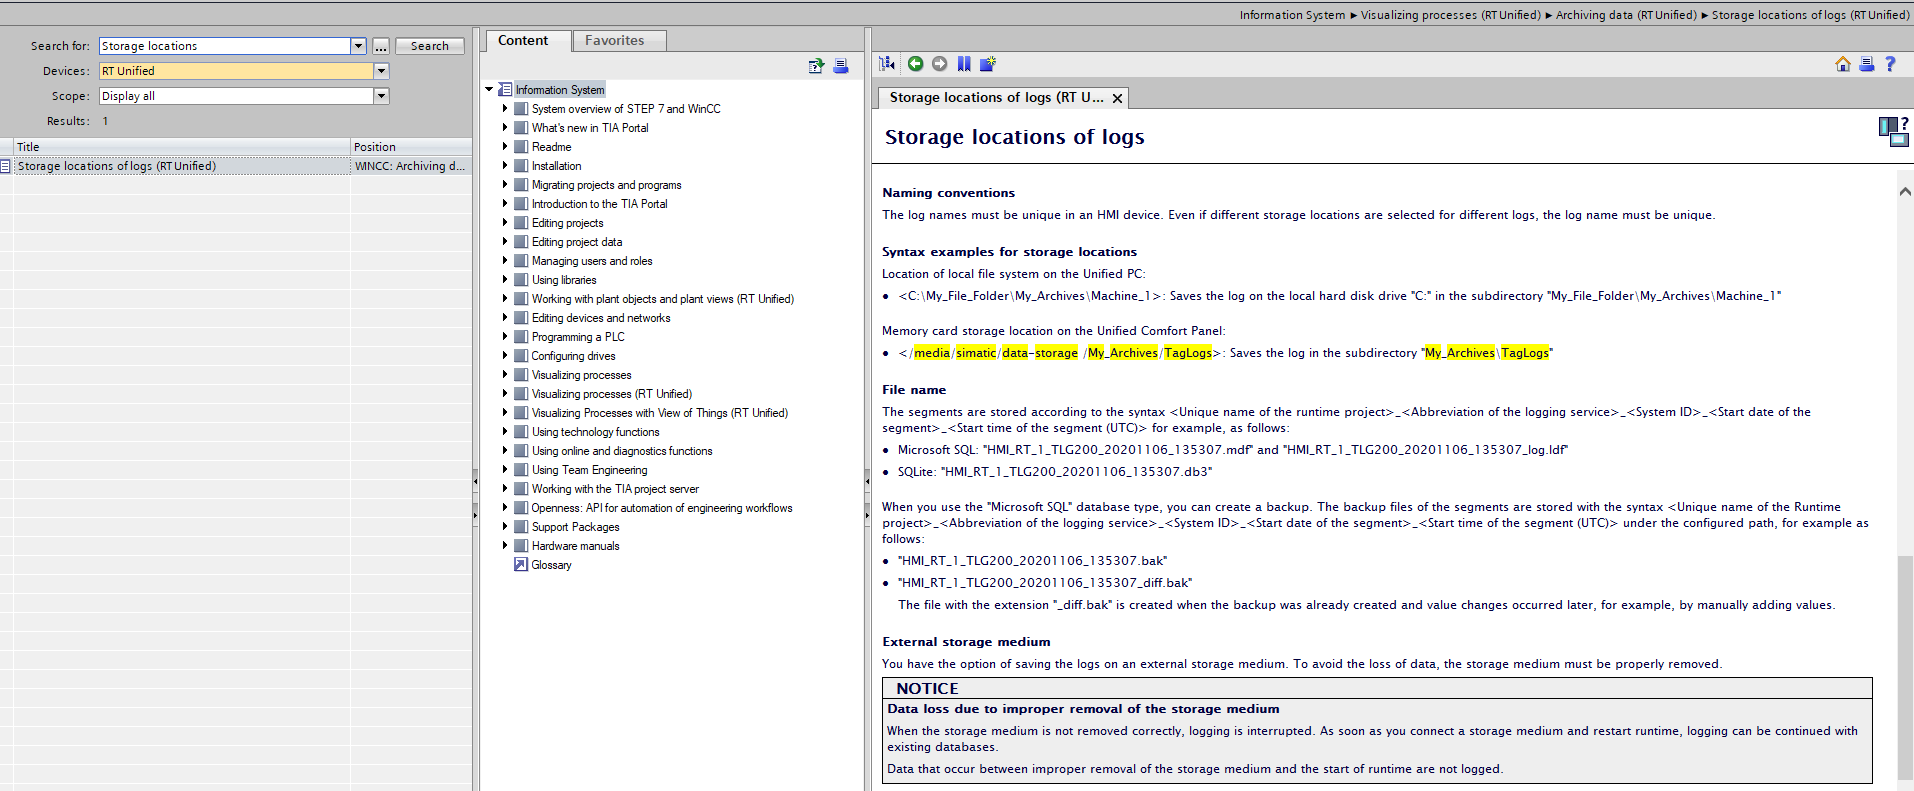Click the print icon above the content tree
Image resolution: width=1914 pixels, height=791 pixels.
[x=841, y=66]
